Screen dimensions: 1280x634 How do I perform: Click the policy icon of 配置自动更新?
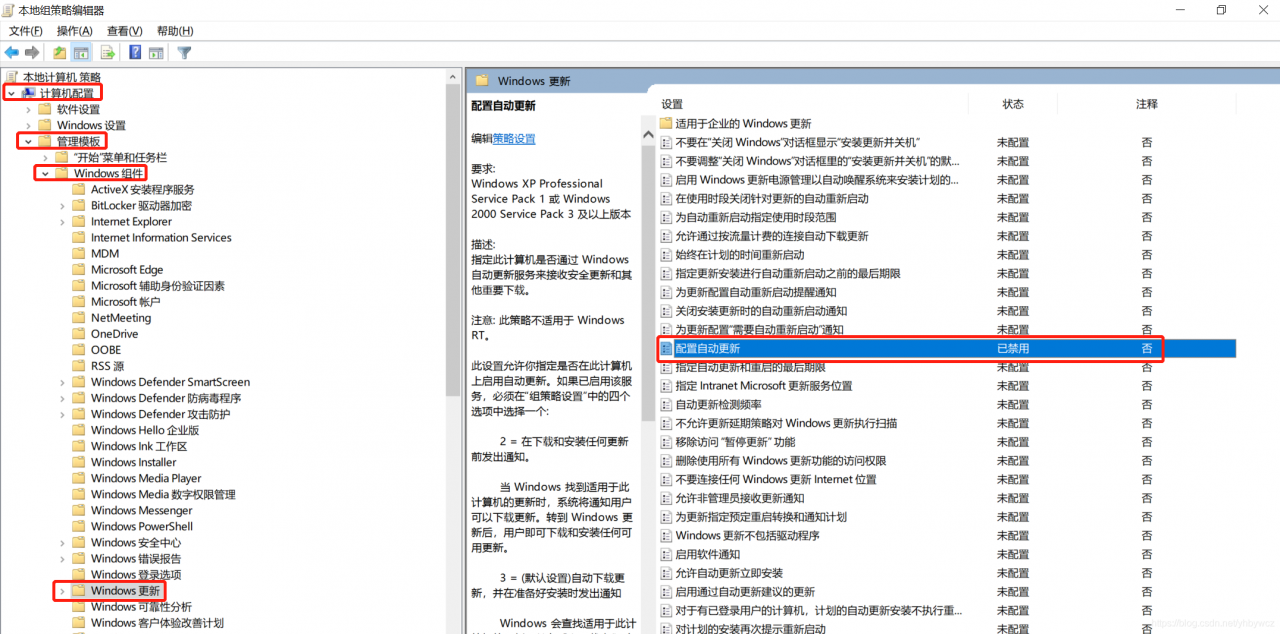666,349
